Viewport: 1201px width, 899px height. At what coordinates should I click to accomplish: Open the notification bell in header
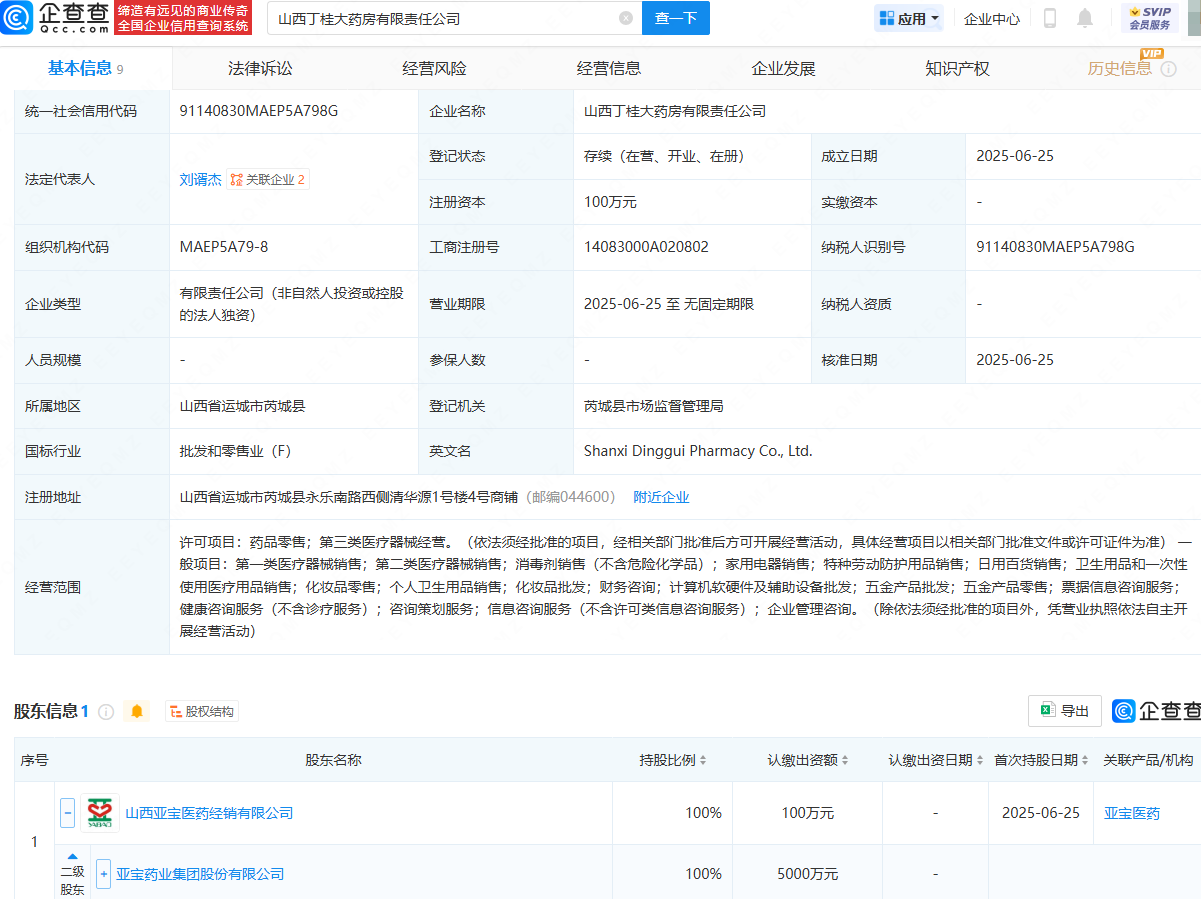(1085, 18)
